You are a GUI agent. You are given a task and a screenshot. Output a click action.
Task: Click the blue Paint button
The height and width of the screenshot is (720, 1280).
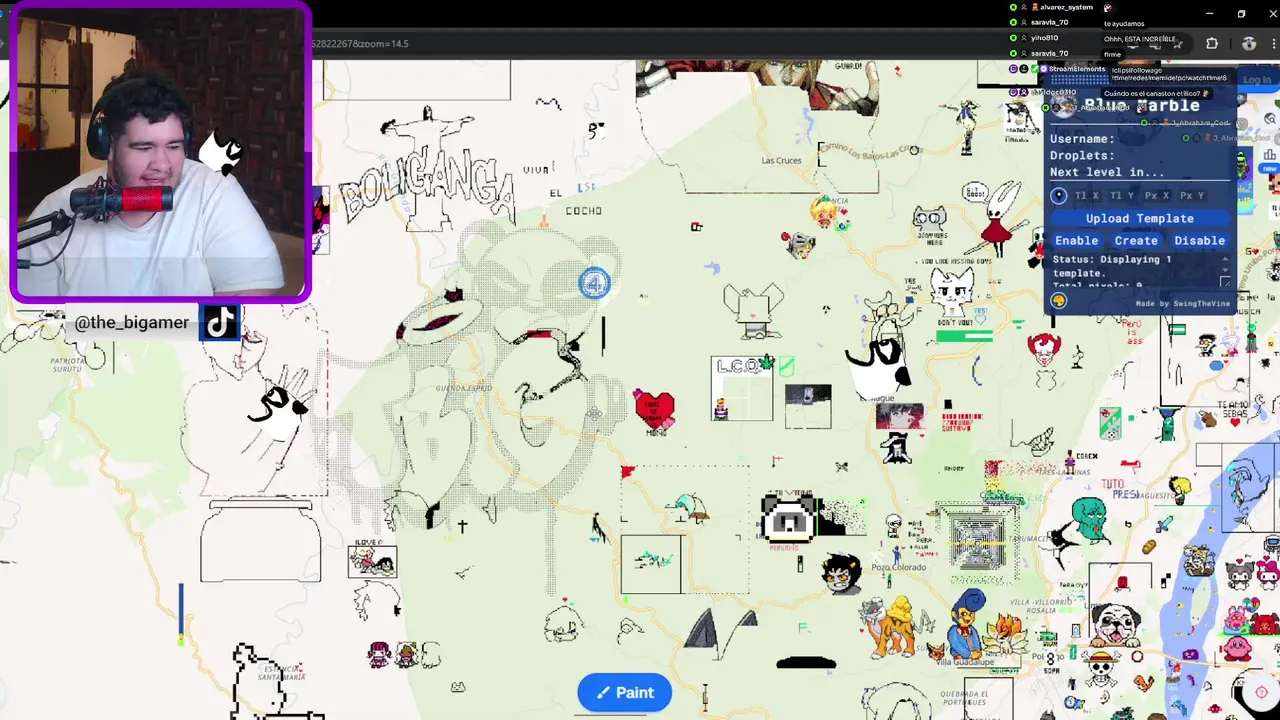(624, 692)
